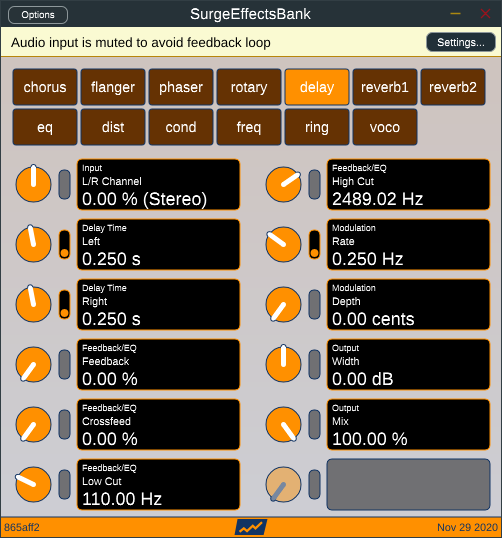This screenshot has width=502, height=538.
Task: Click the Modulation Depth knob
Action: [x=283, y=304]
